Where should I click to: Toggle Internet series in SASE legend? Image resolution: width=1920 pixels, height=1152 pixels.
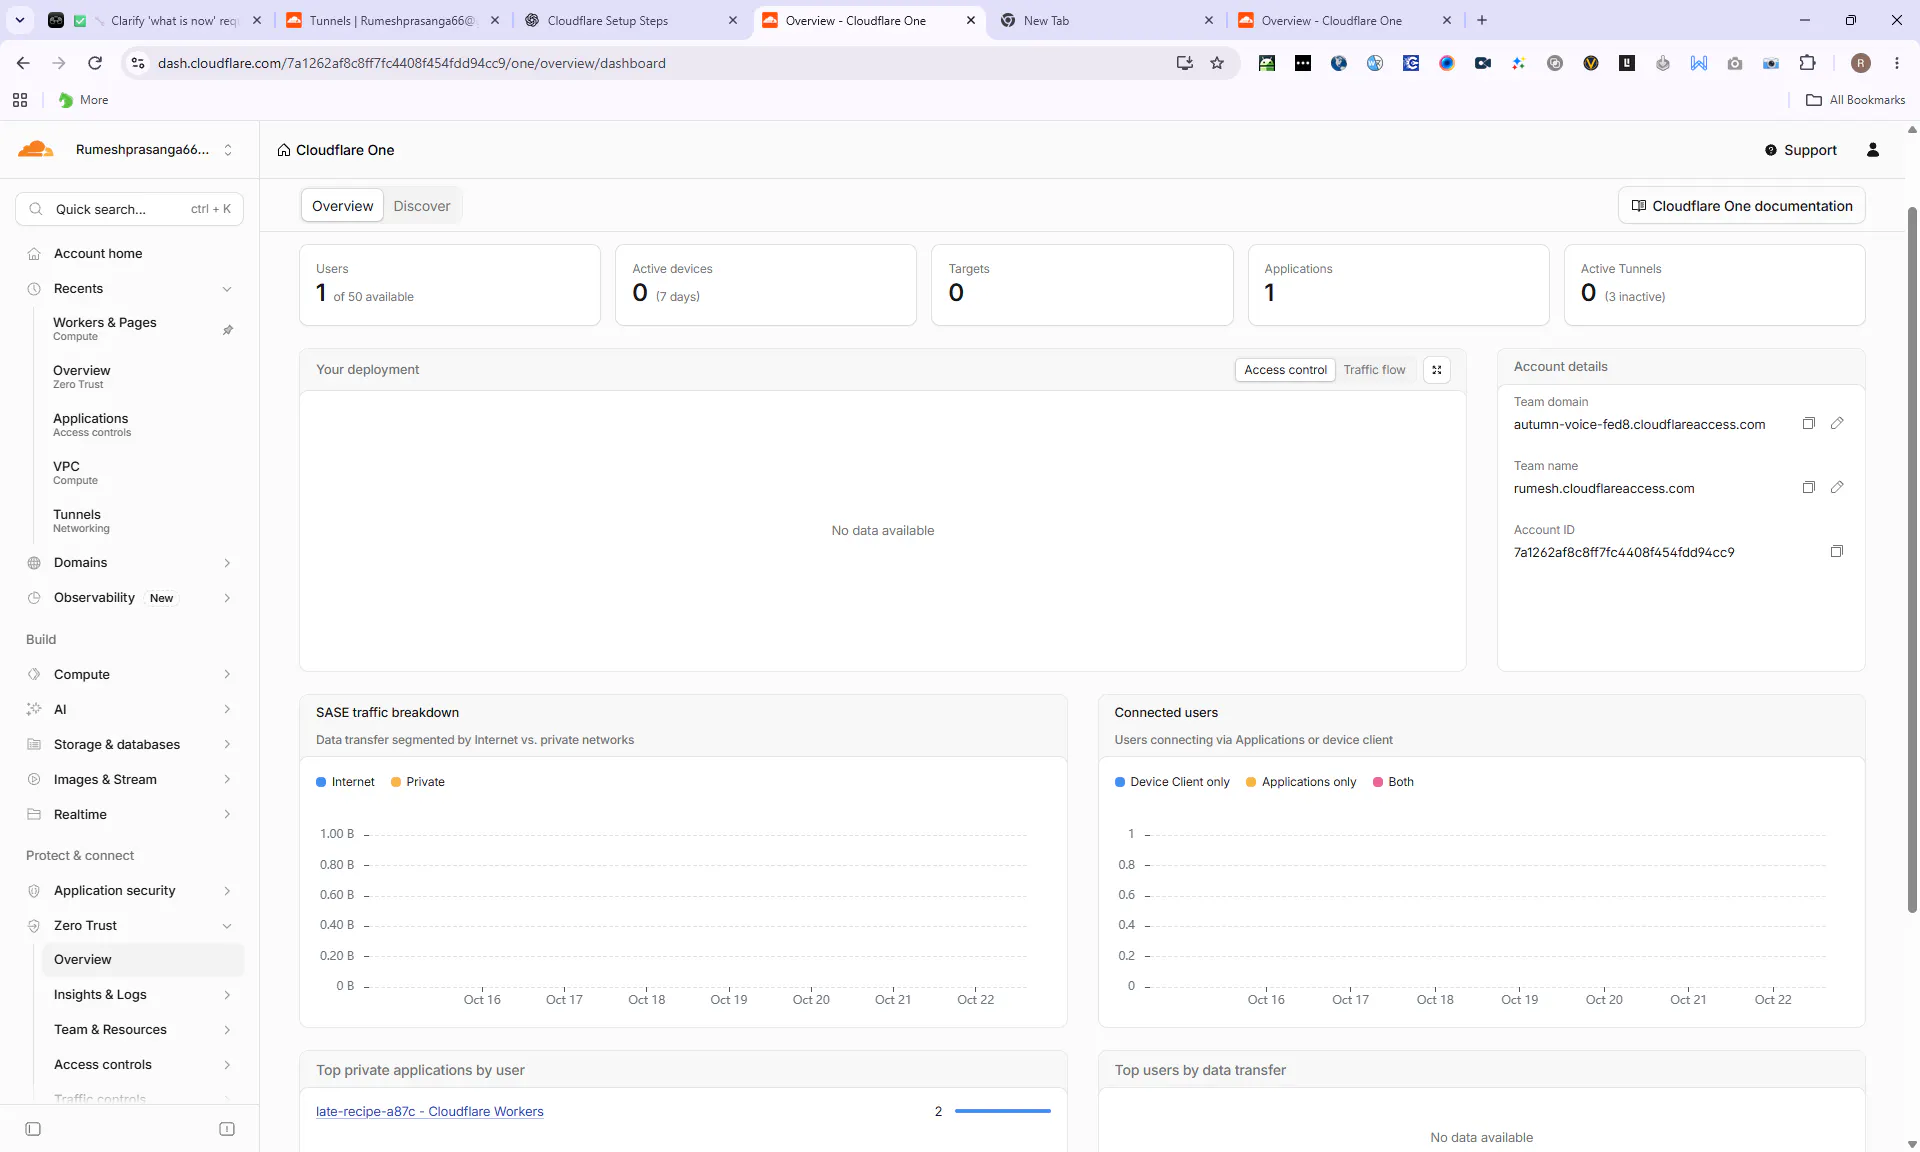point(345,782)
